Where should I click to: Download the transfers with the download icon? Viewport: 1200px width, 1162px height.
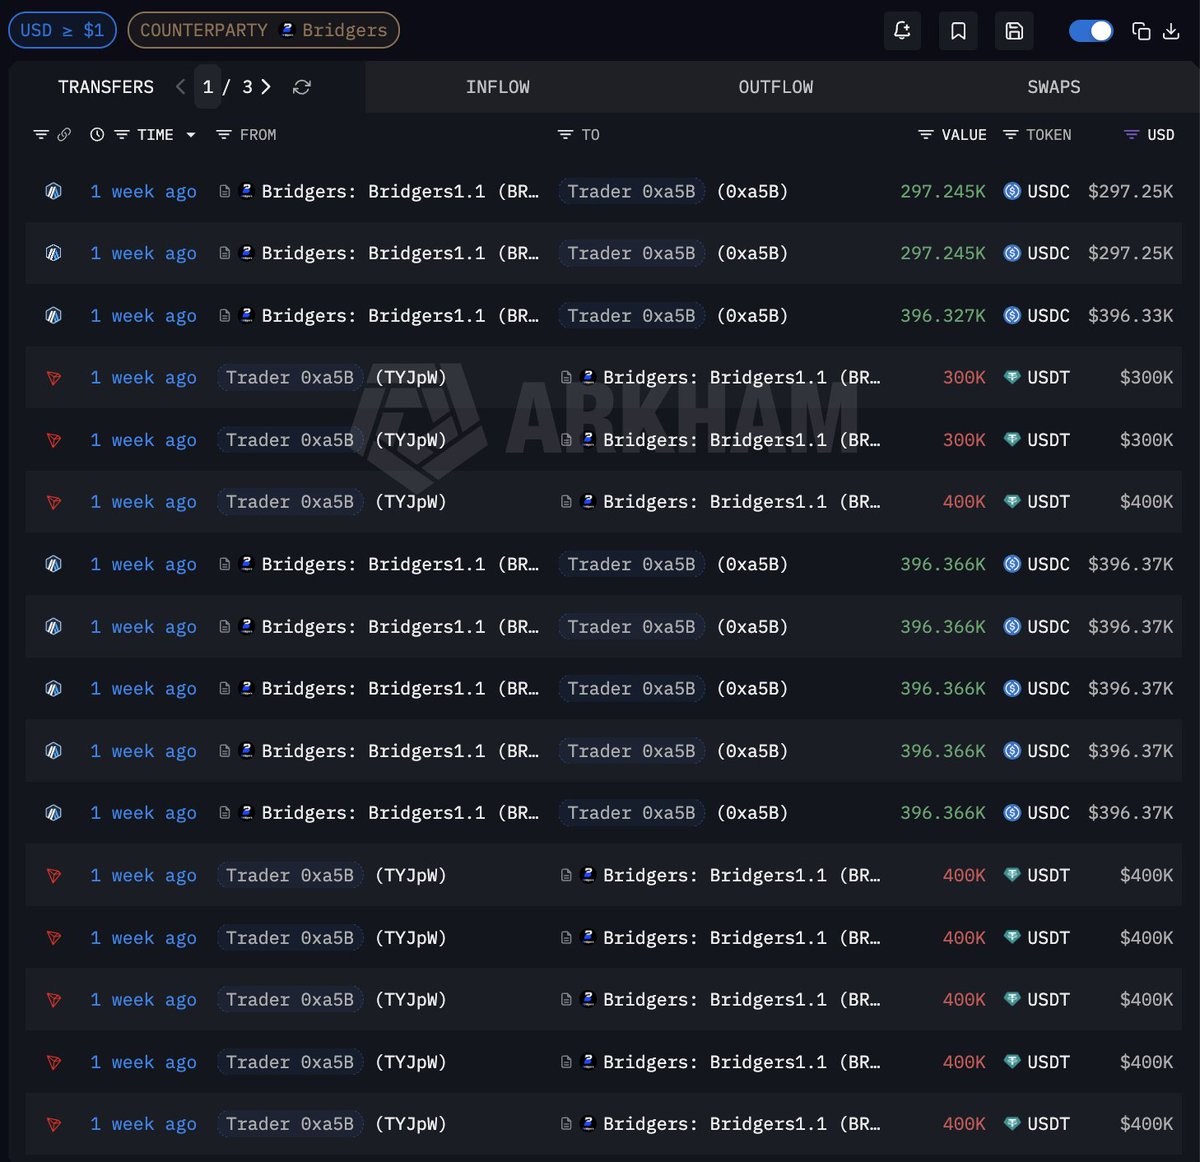point(1171,31)
